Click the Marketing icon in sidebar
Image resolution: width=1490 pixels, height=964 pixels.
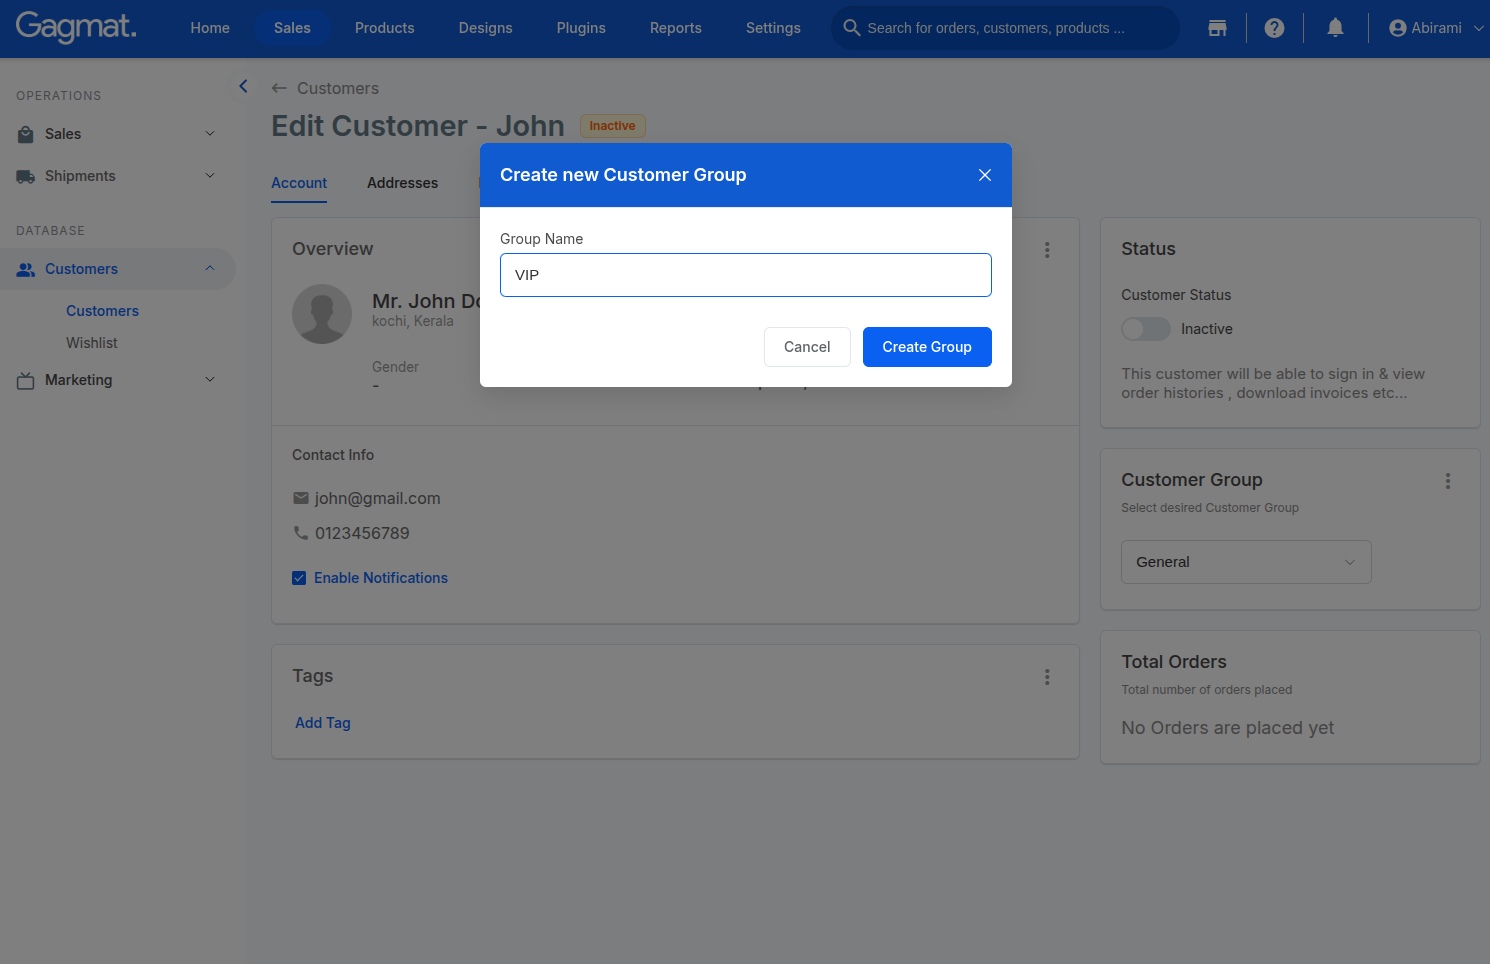pos(26,380)
